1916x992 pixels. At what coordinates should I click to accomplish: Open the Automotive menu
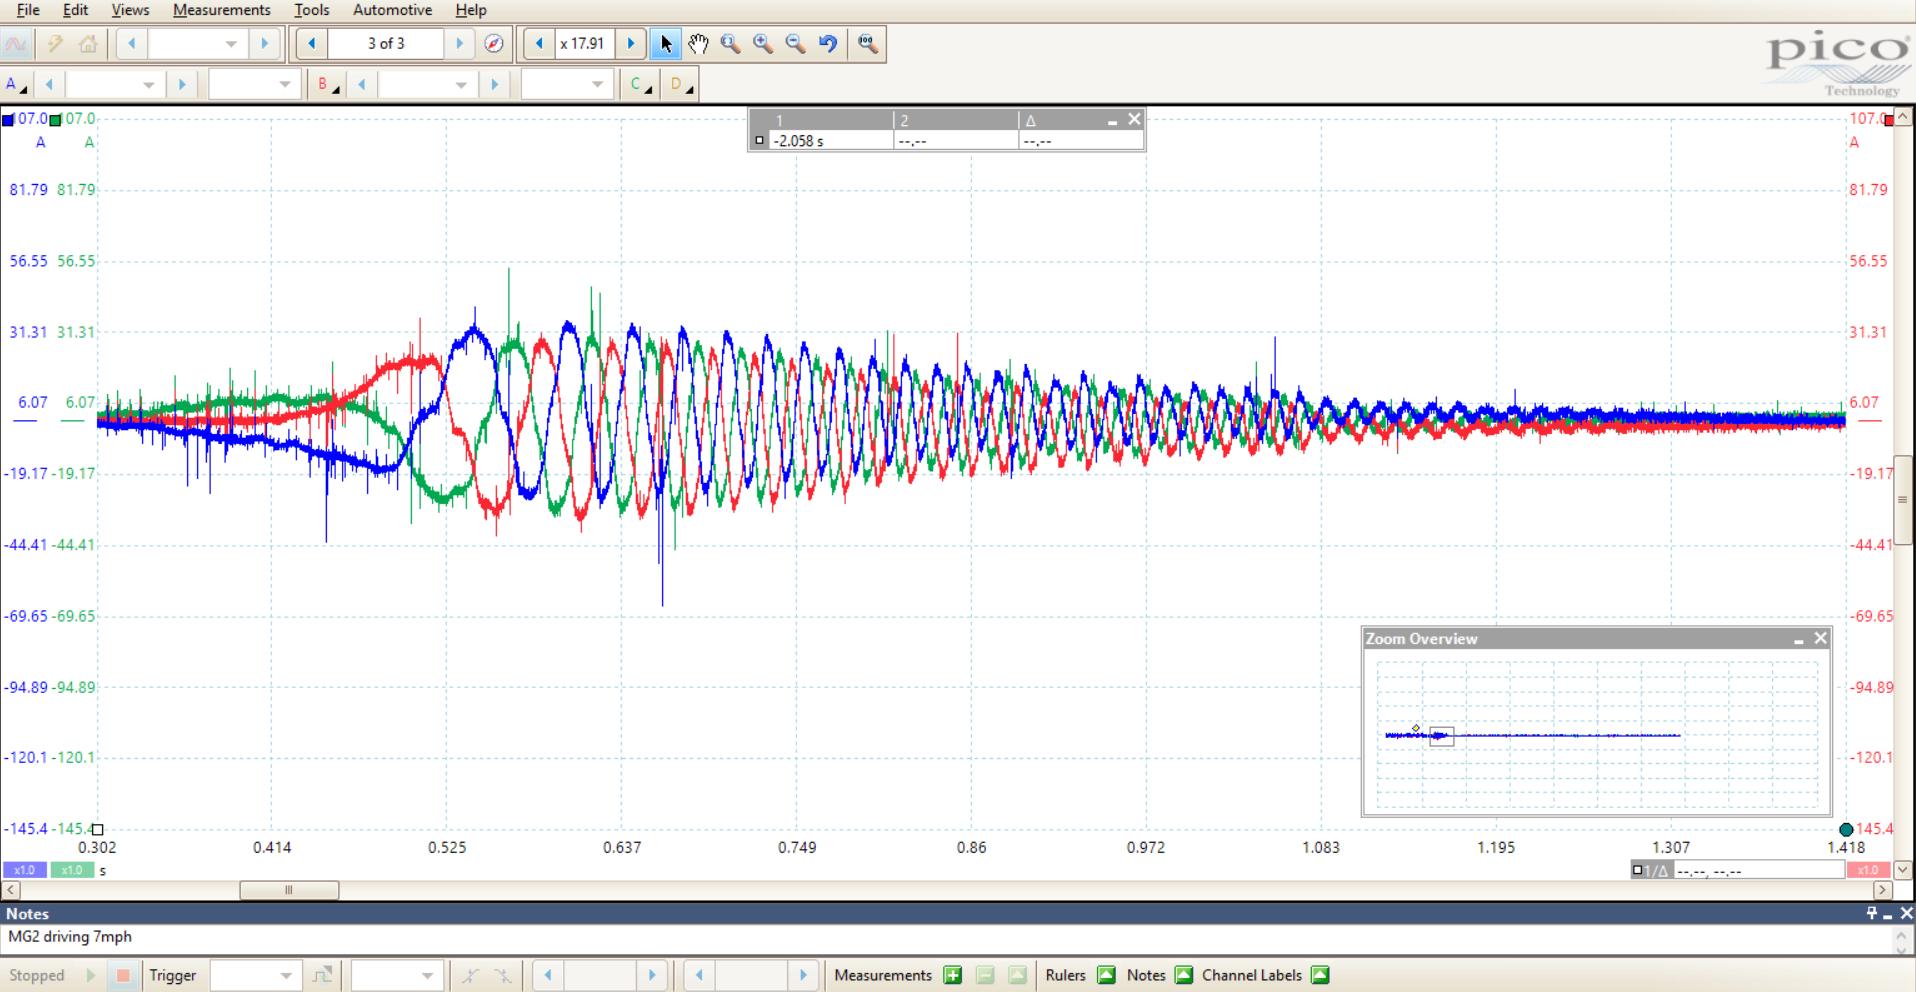(392, 10)
